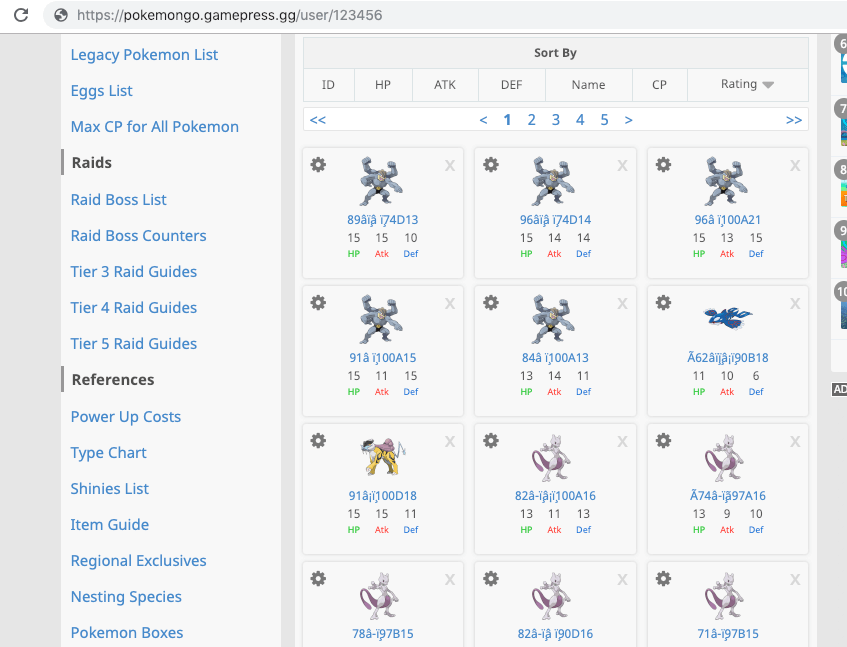
Task: Remove the 89âïâ ï74D13 Machamp with X
Action: 450,166
